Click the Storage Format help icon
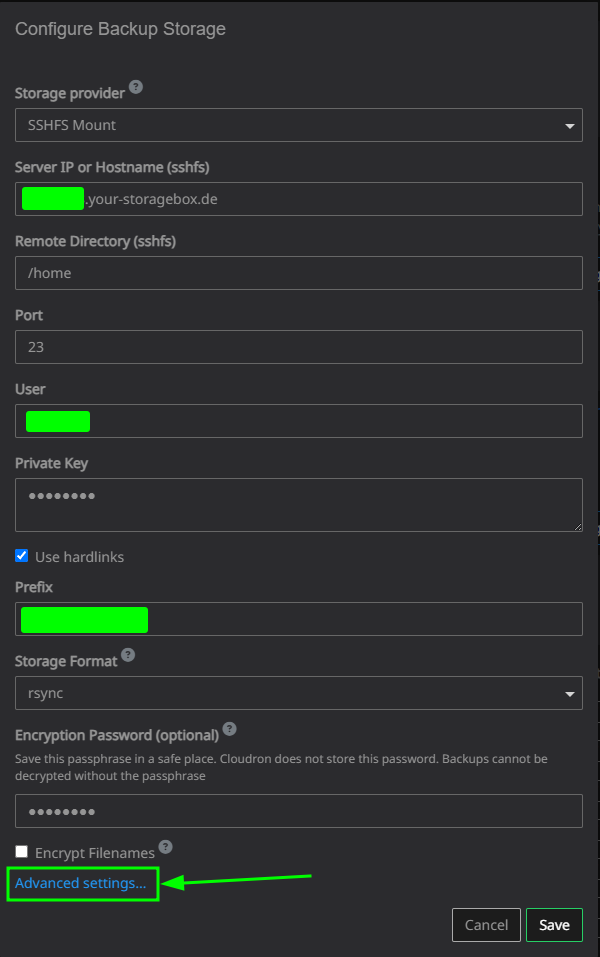Image resolution: width=600 pixels, height=957 pixels. [126, 656]
